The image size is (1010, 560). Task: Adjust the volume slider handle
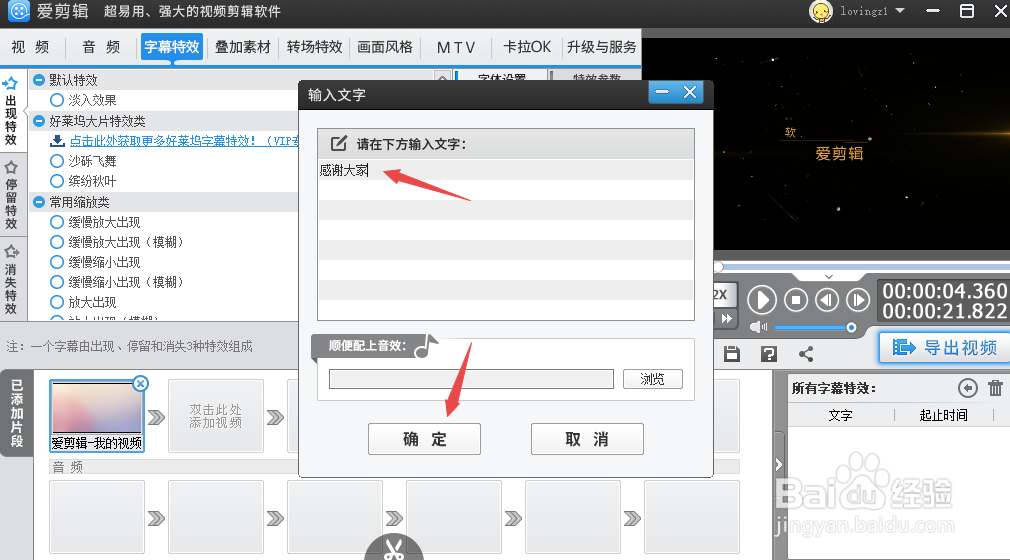851,327
